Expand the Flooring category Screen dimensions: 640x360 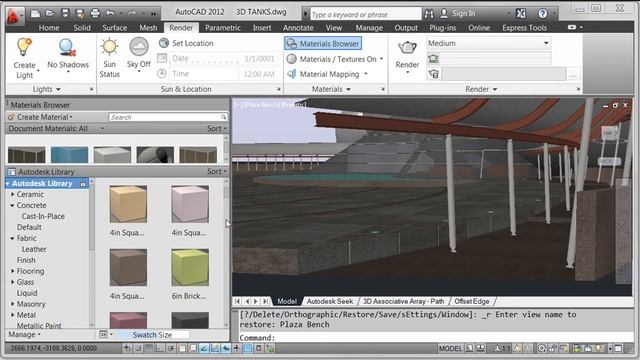[x=13, y=271]
